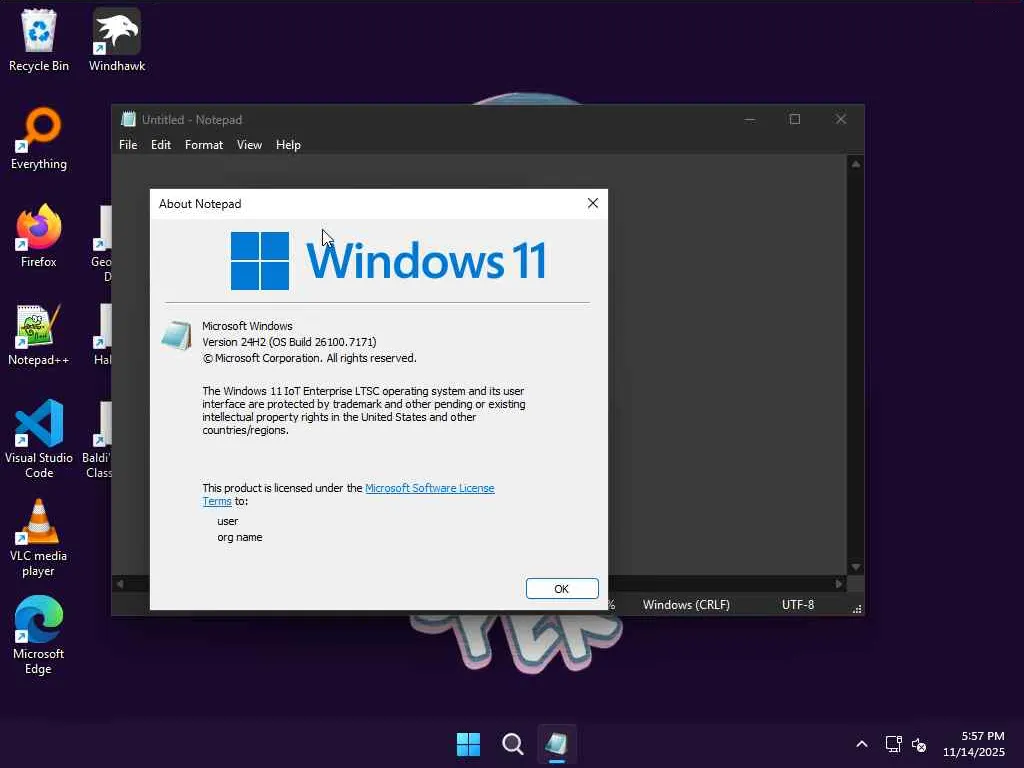
Task: Open the Edit menu in Notepad
Action: coord(161,145)
